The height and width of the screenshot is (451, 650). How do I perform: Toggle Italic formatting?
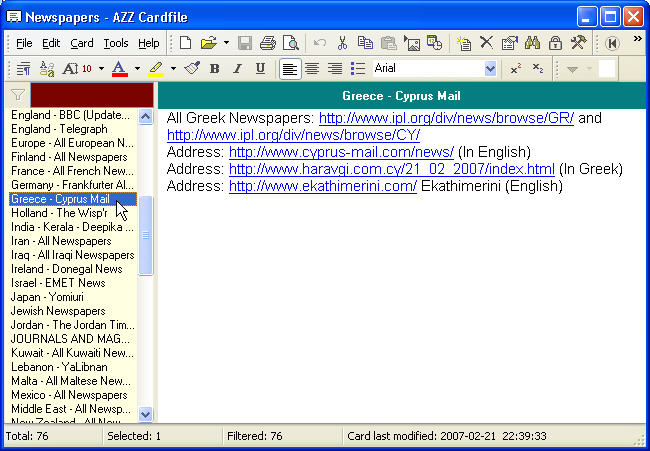click(x=237, y=68)
